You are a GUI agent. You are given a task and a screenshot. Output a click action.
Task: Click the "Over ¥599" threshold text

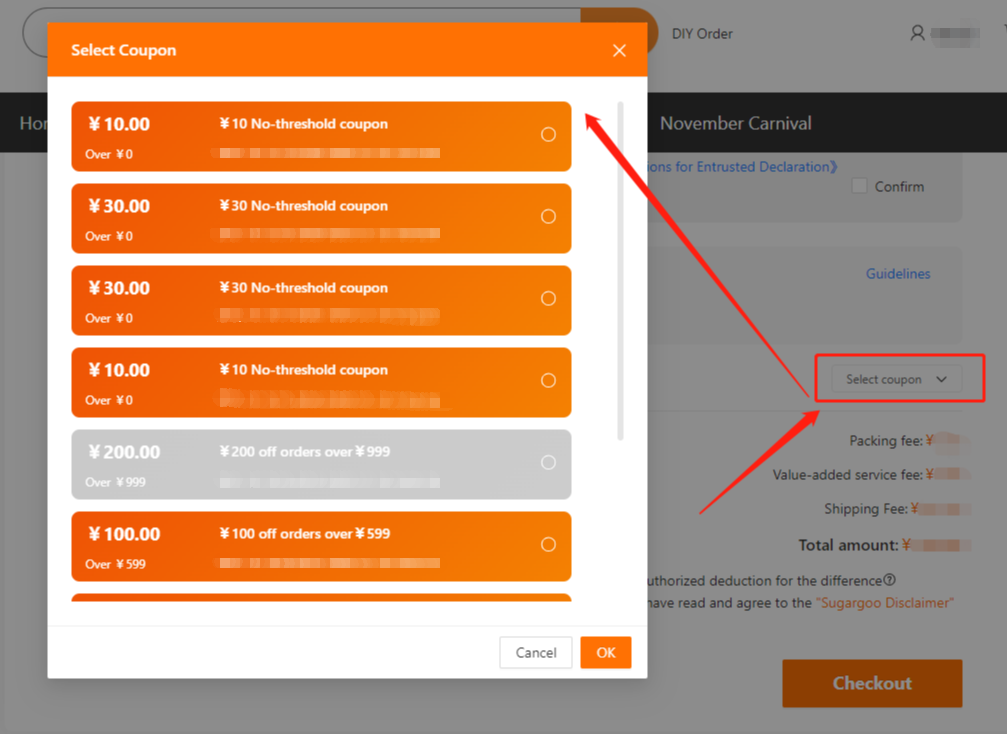pyautogui.click(x=116, y=564)
